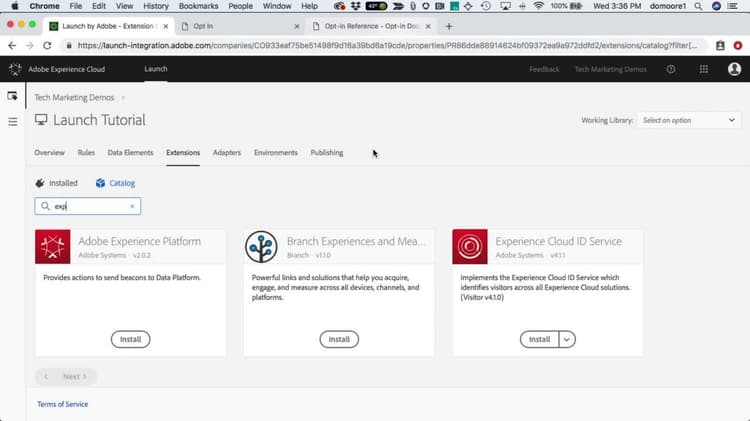This screenshot has width=750, height=421.
Task: Click the Dropbox icon in menu bar
Action: click(x=355, y=6)
